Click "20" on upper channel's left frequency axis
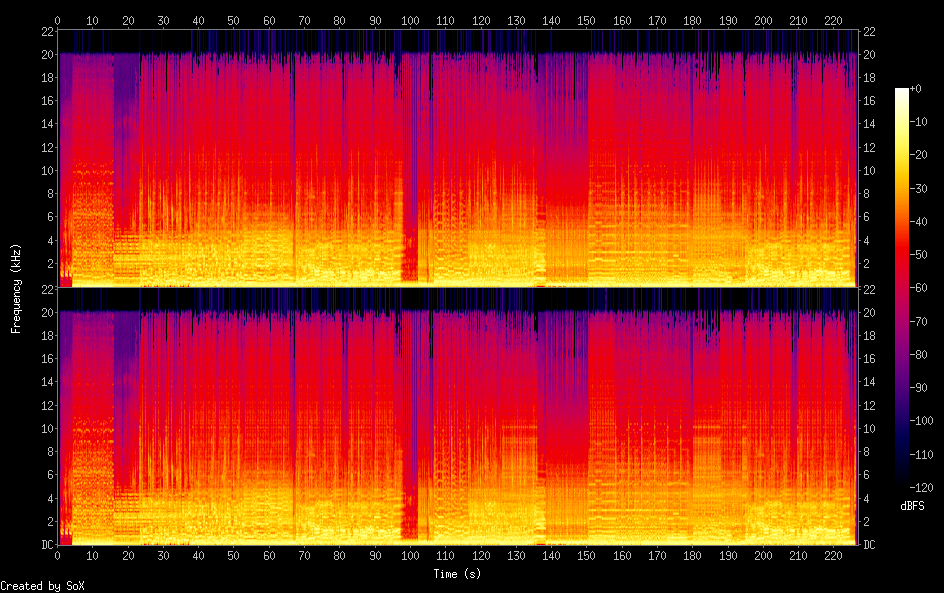Image resolution: width=944 pixels, height=593 pixels. [x=48, y=55]
